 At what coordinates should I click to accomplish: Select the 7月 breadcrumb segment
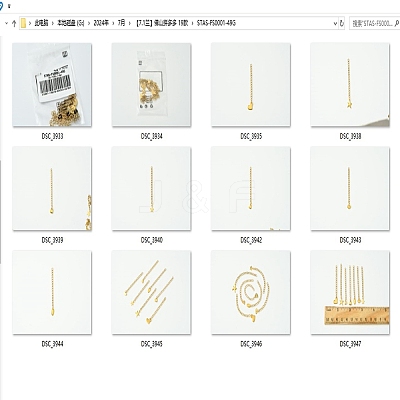[x=121, y=23]
